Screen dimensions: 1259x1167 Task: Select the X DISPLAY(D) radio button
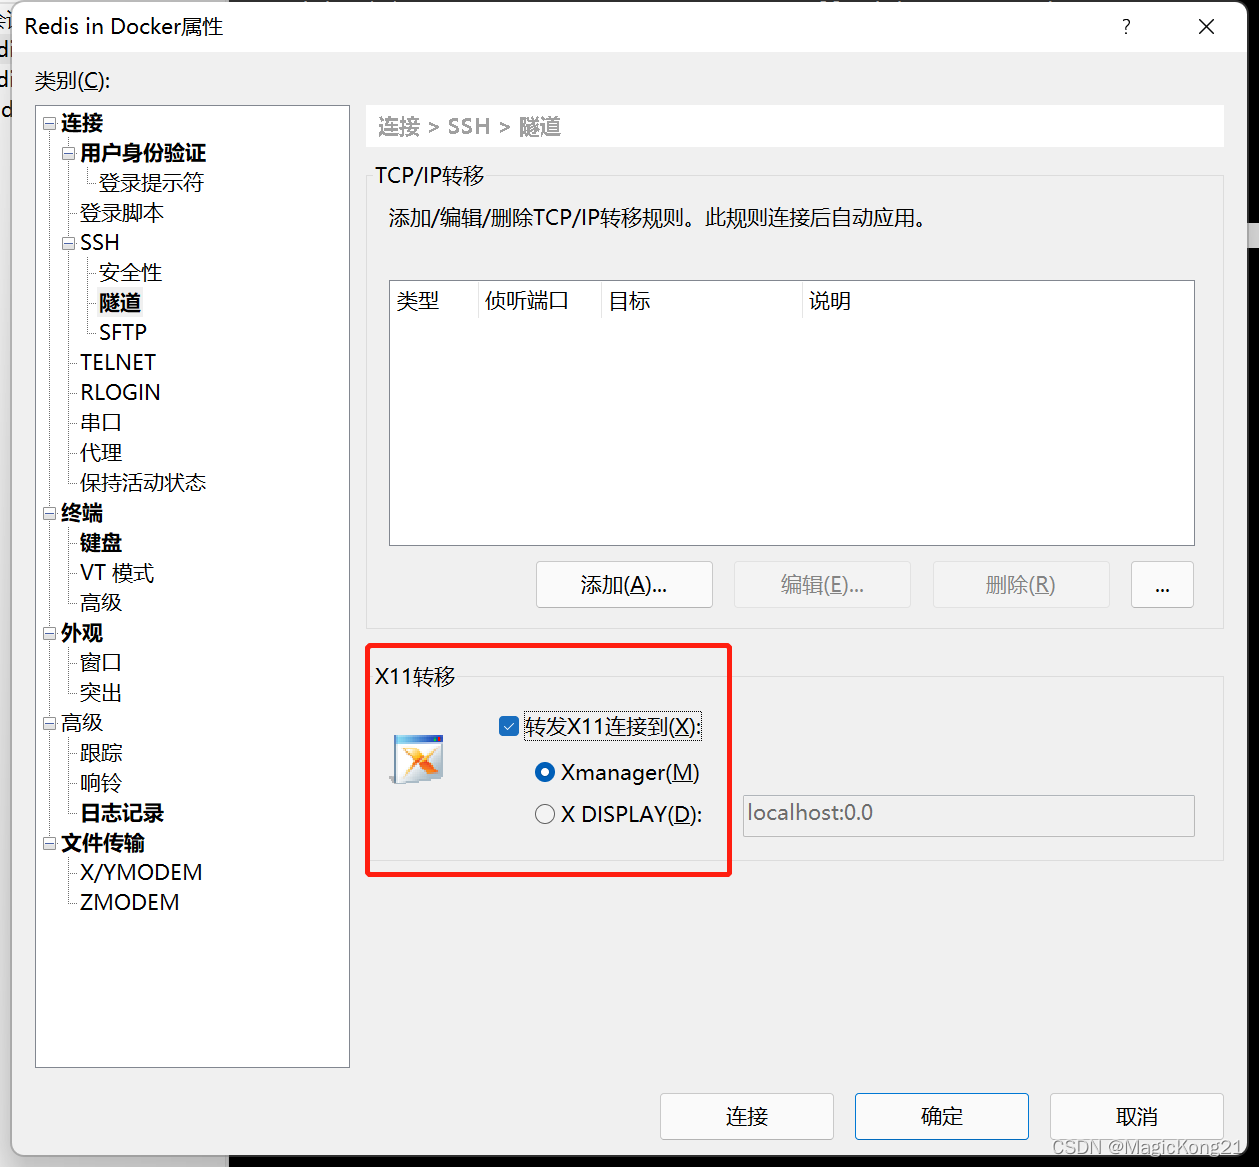pyautogui.click(x=545, y=814)
